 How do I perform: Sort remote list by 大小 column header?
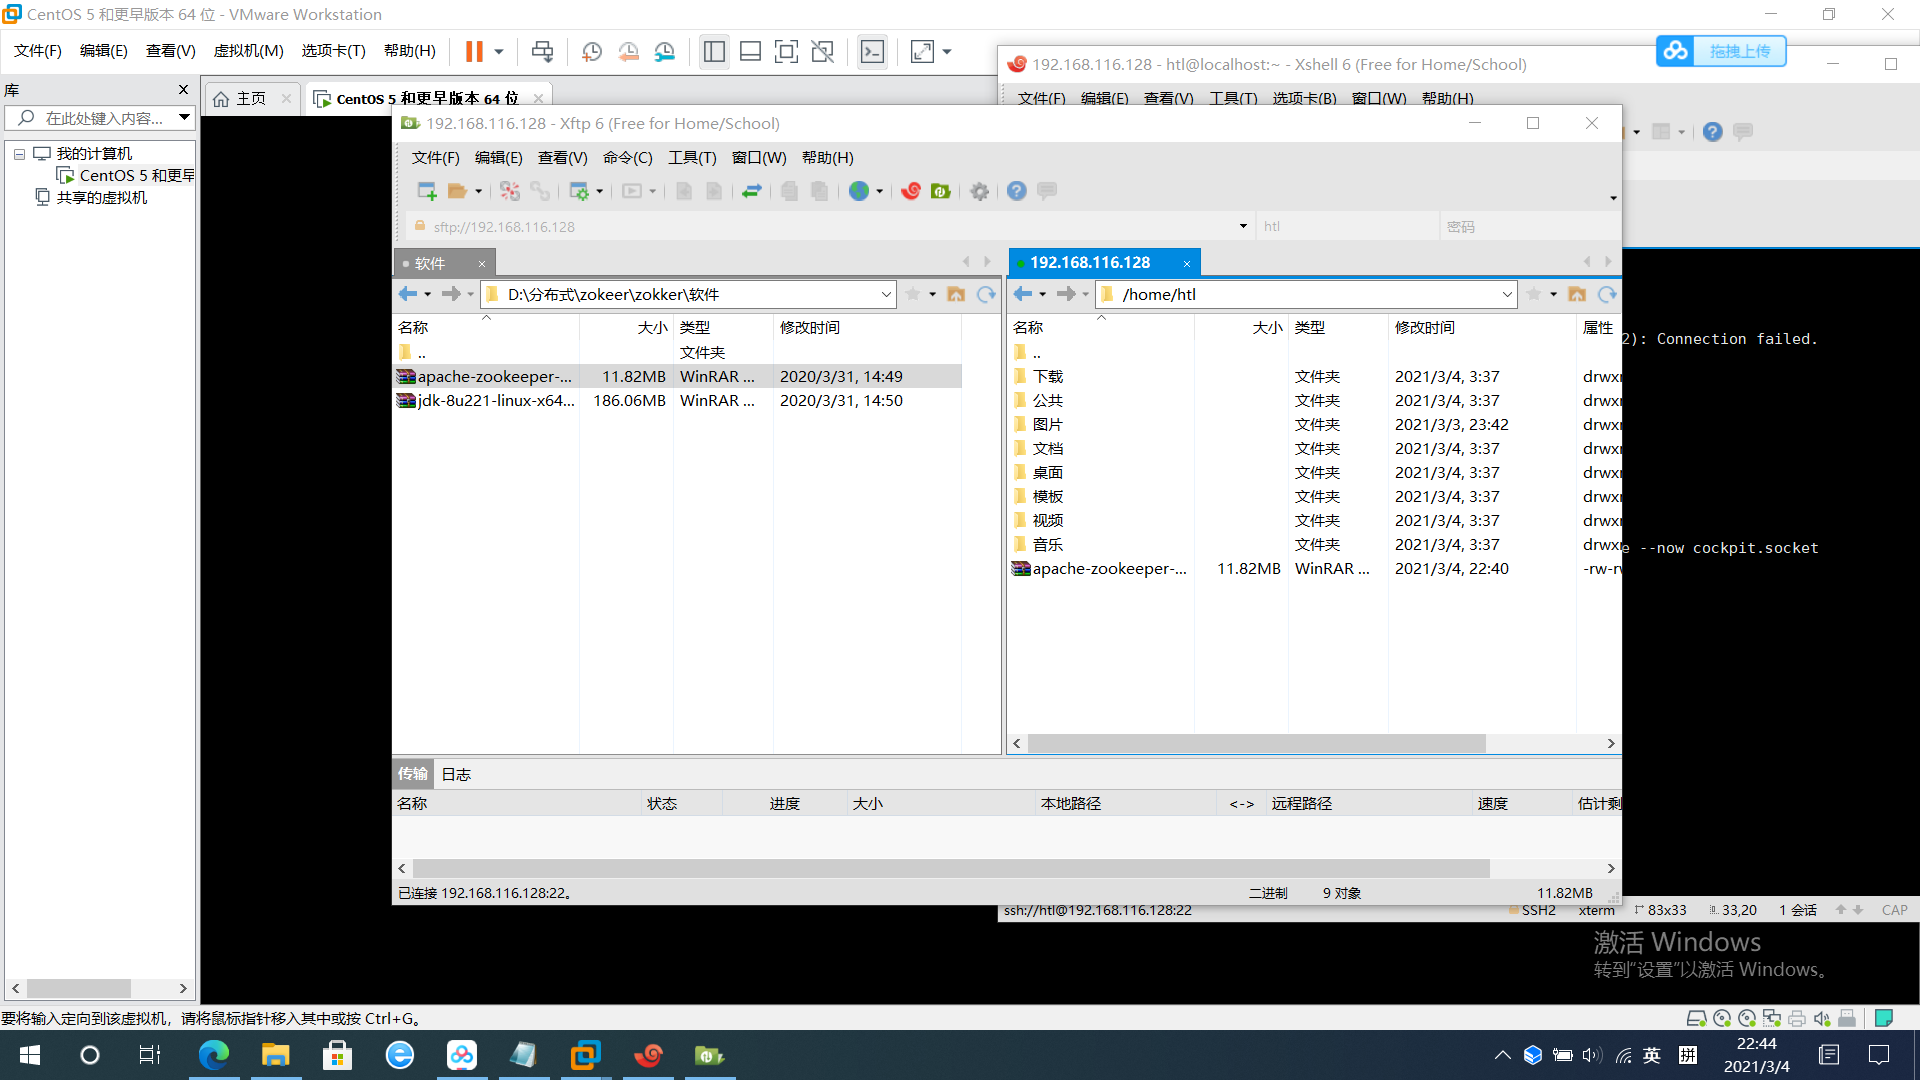1240,327
